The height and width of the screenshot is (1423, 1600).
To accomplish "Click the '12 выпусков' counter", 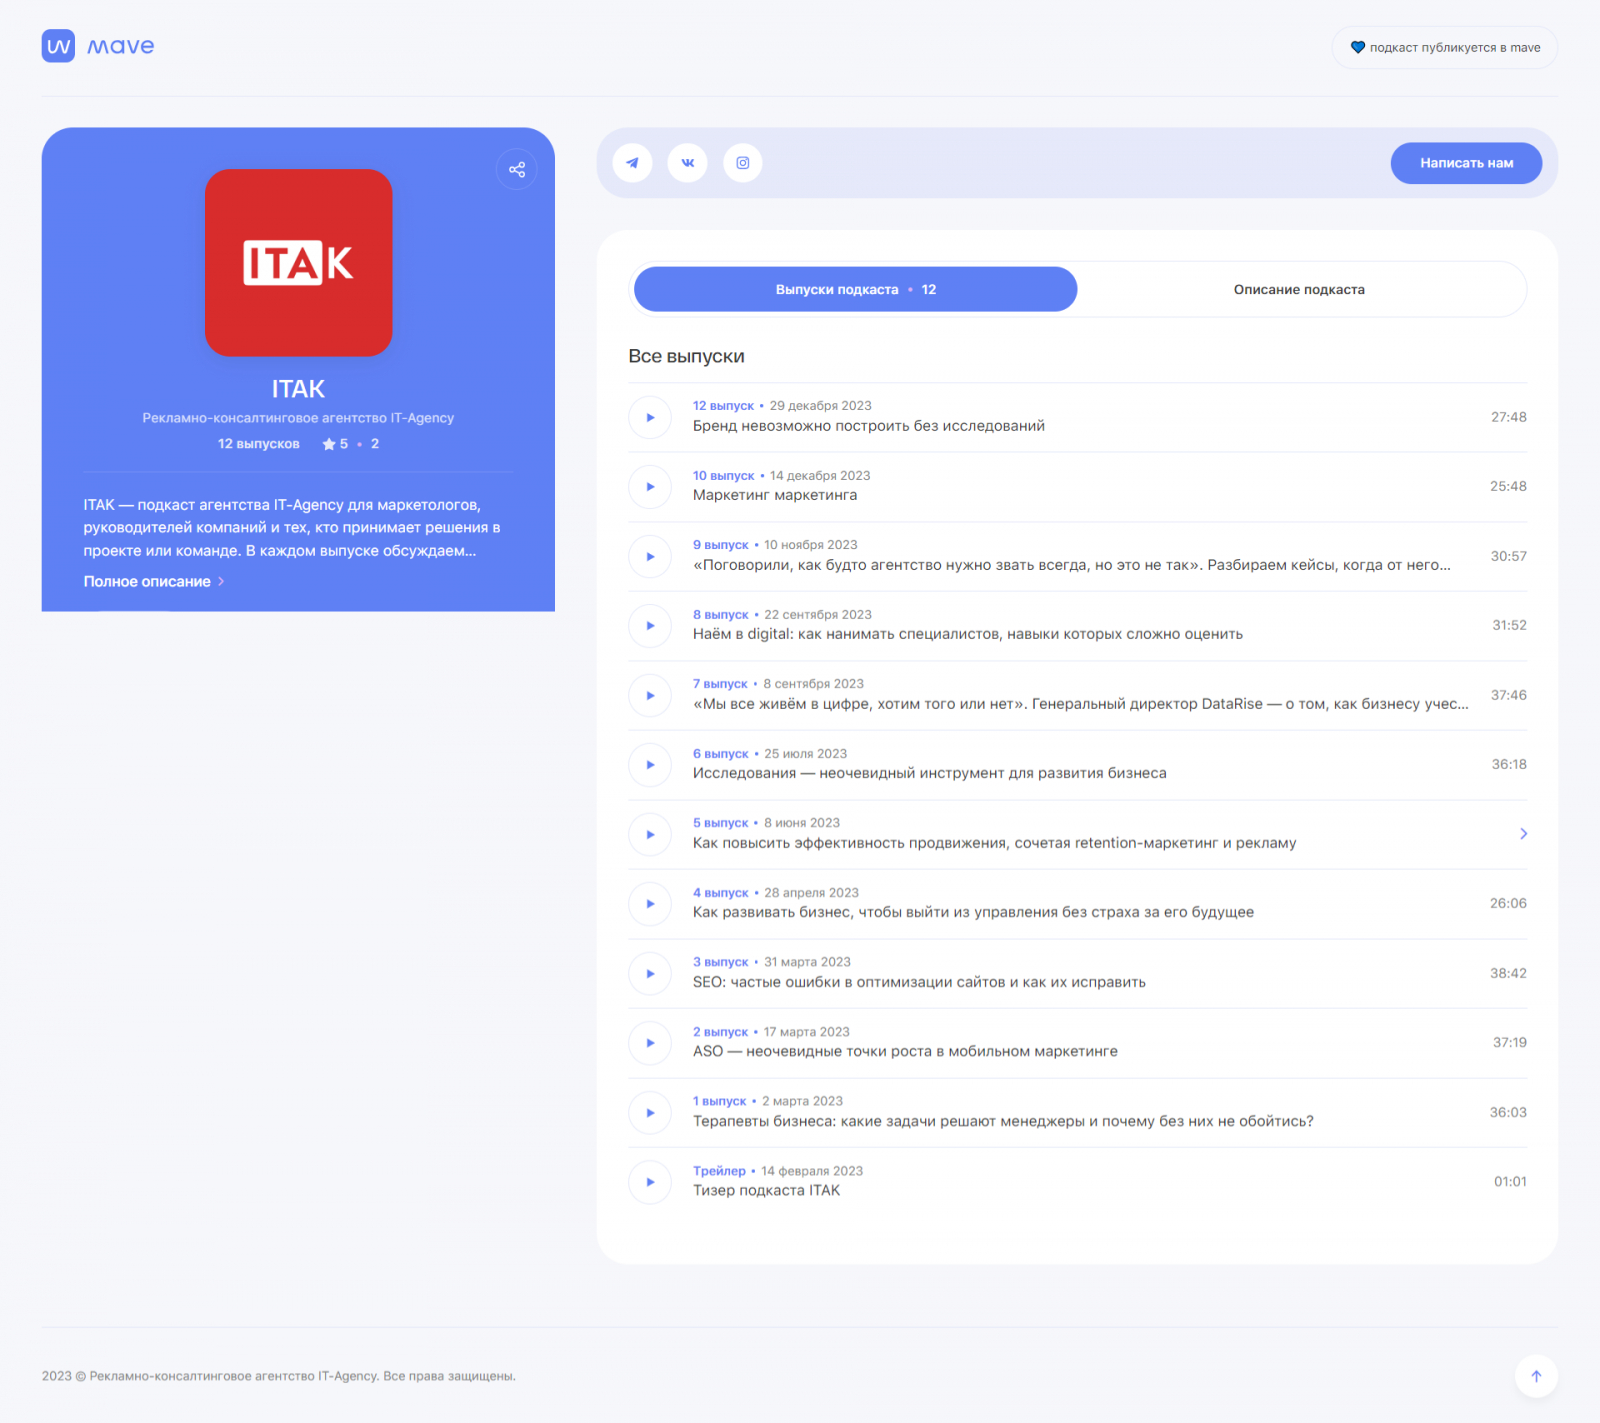I will pyautogui.click(x=259, y=444).
